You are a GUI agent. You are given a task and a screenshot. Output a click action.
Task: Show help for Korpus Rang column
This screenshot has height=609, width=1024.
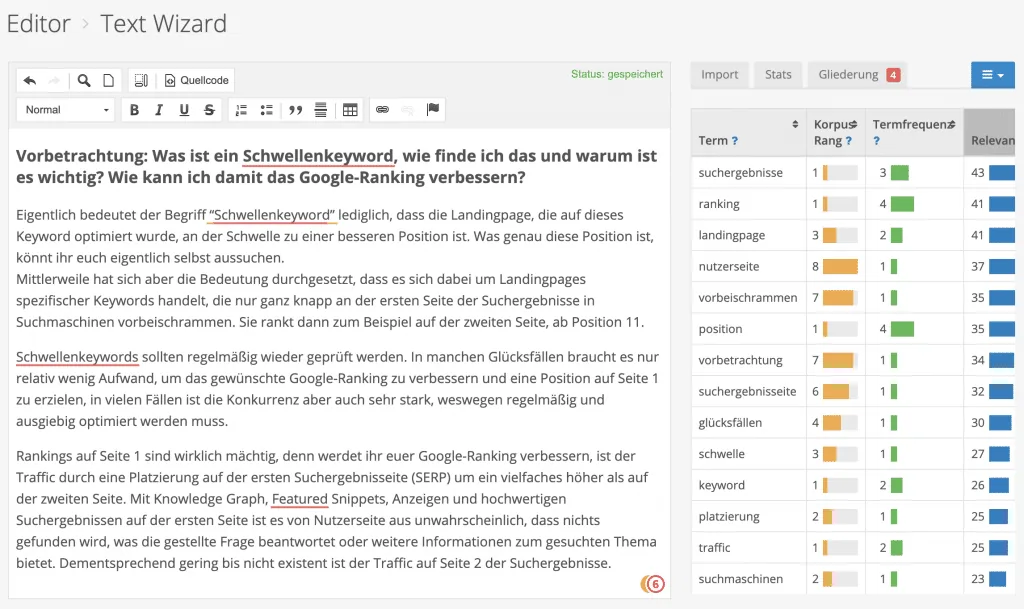[x=848, y=140]
